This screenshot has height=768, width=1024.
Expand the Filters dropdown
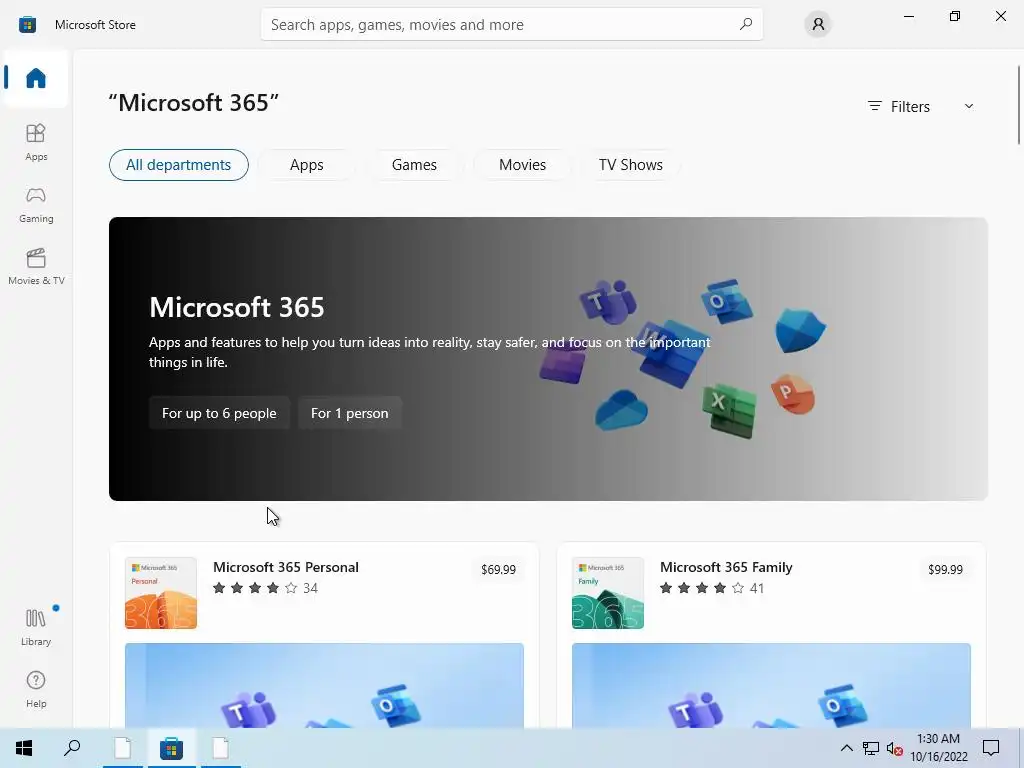[921, 106]
